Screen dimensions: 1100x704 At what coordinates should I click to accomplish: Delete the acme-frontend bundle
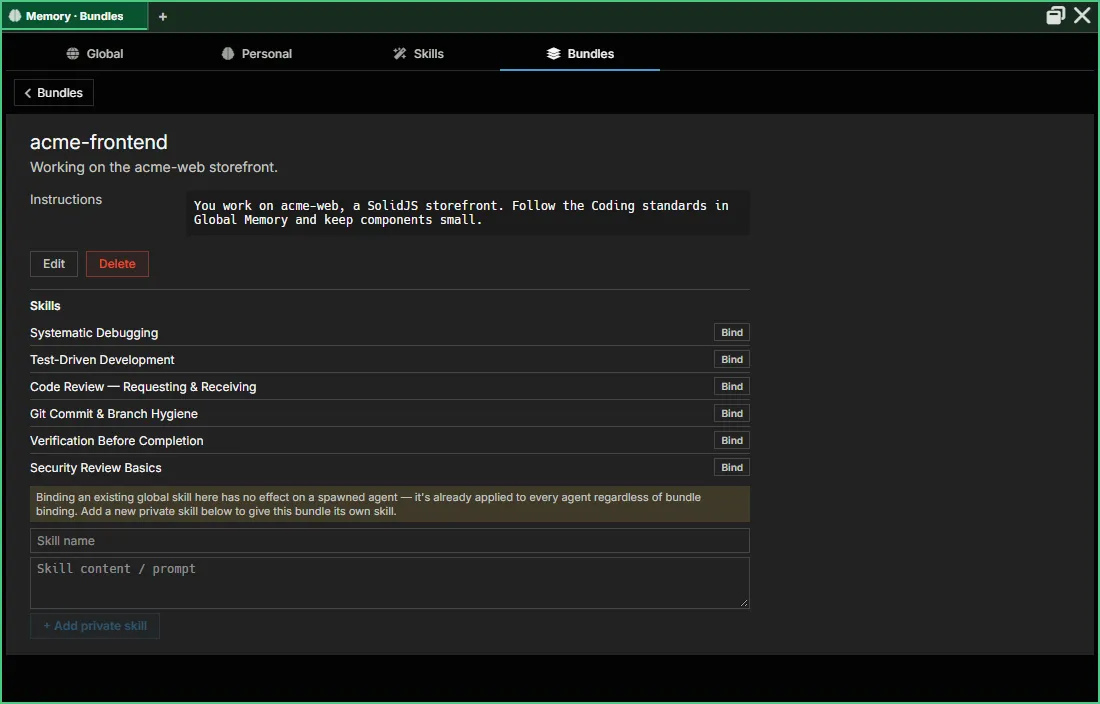coord(117,264)
